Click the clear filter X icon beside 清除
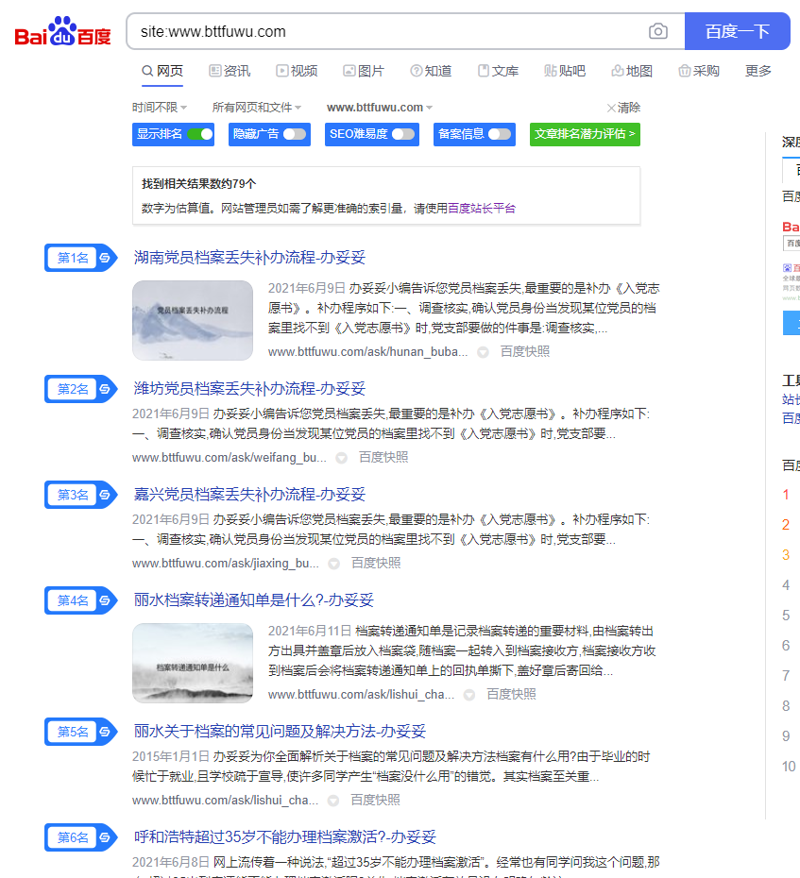Image resolution: width=800 pixels, height=878 pixels. coord(611,108)
